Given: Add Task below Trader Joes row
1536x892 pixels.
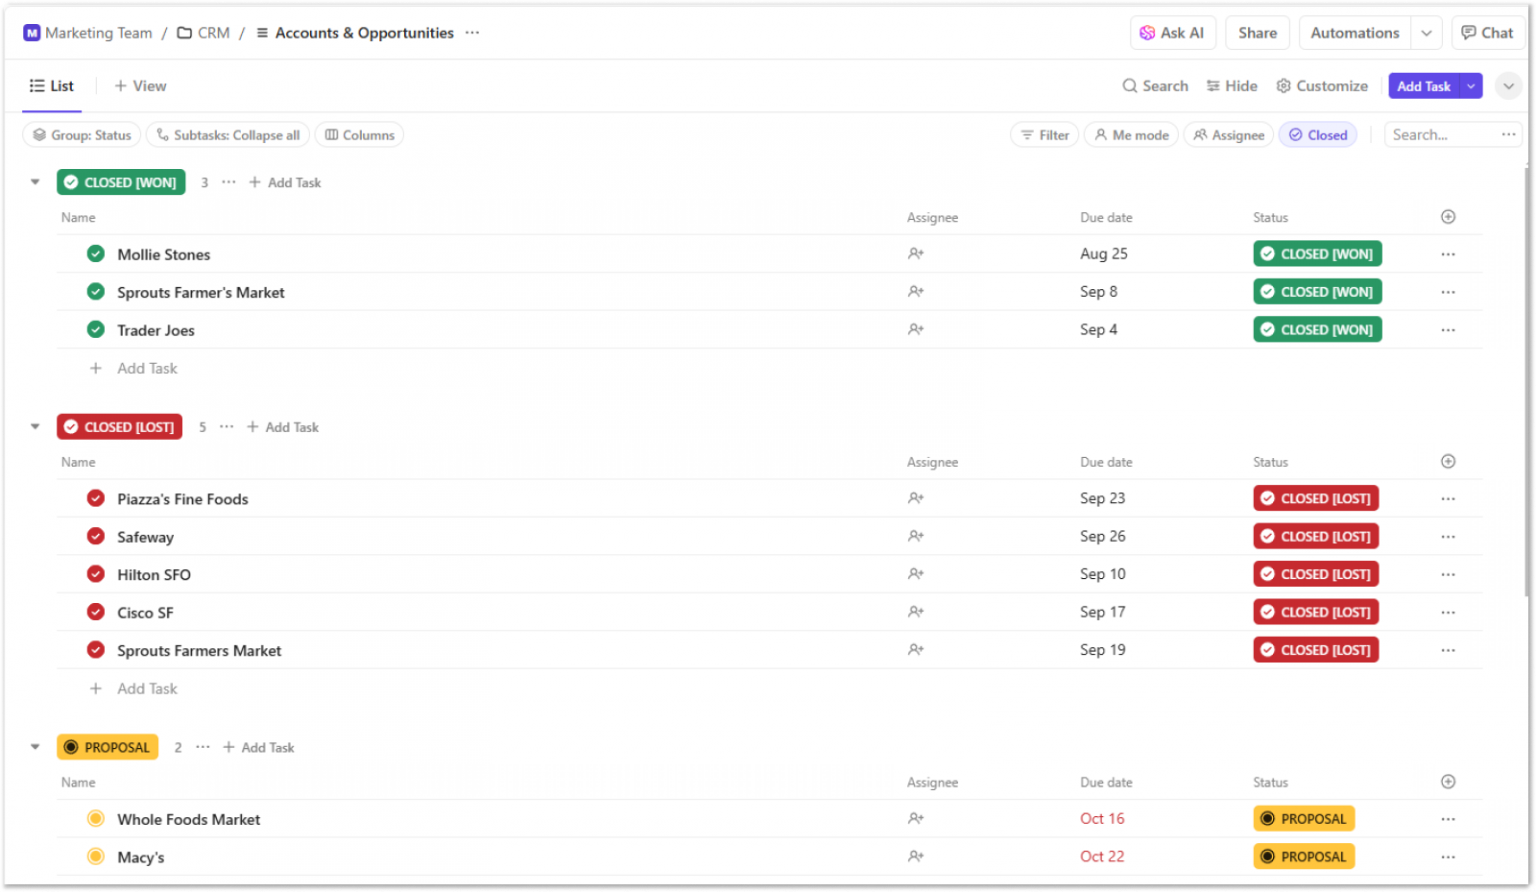Looking at the screenshot, I should [x=134, y=368].
